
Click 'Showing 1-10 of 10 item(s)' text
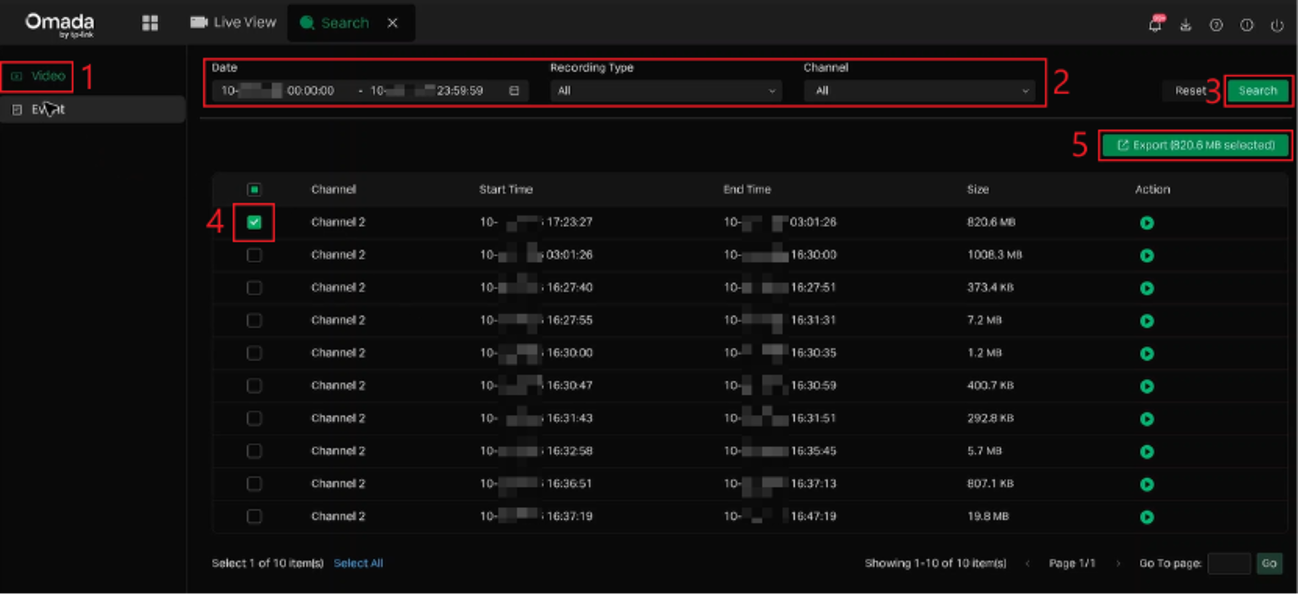pyautogui.click(x=936, y=564)
